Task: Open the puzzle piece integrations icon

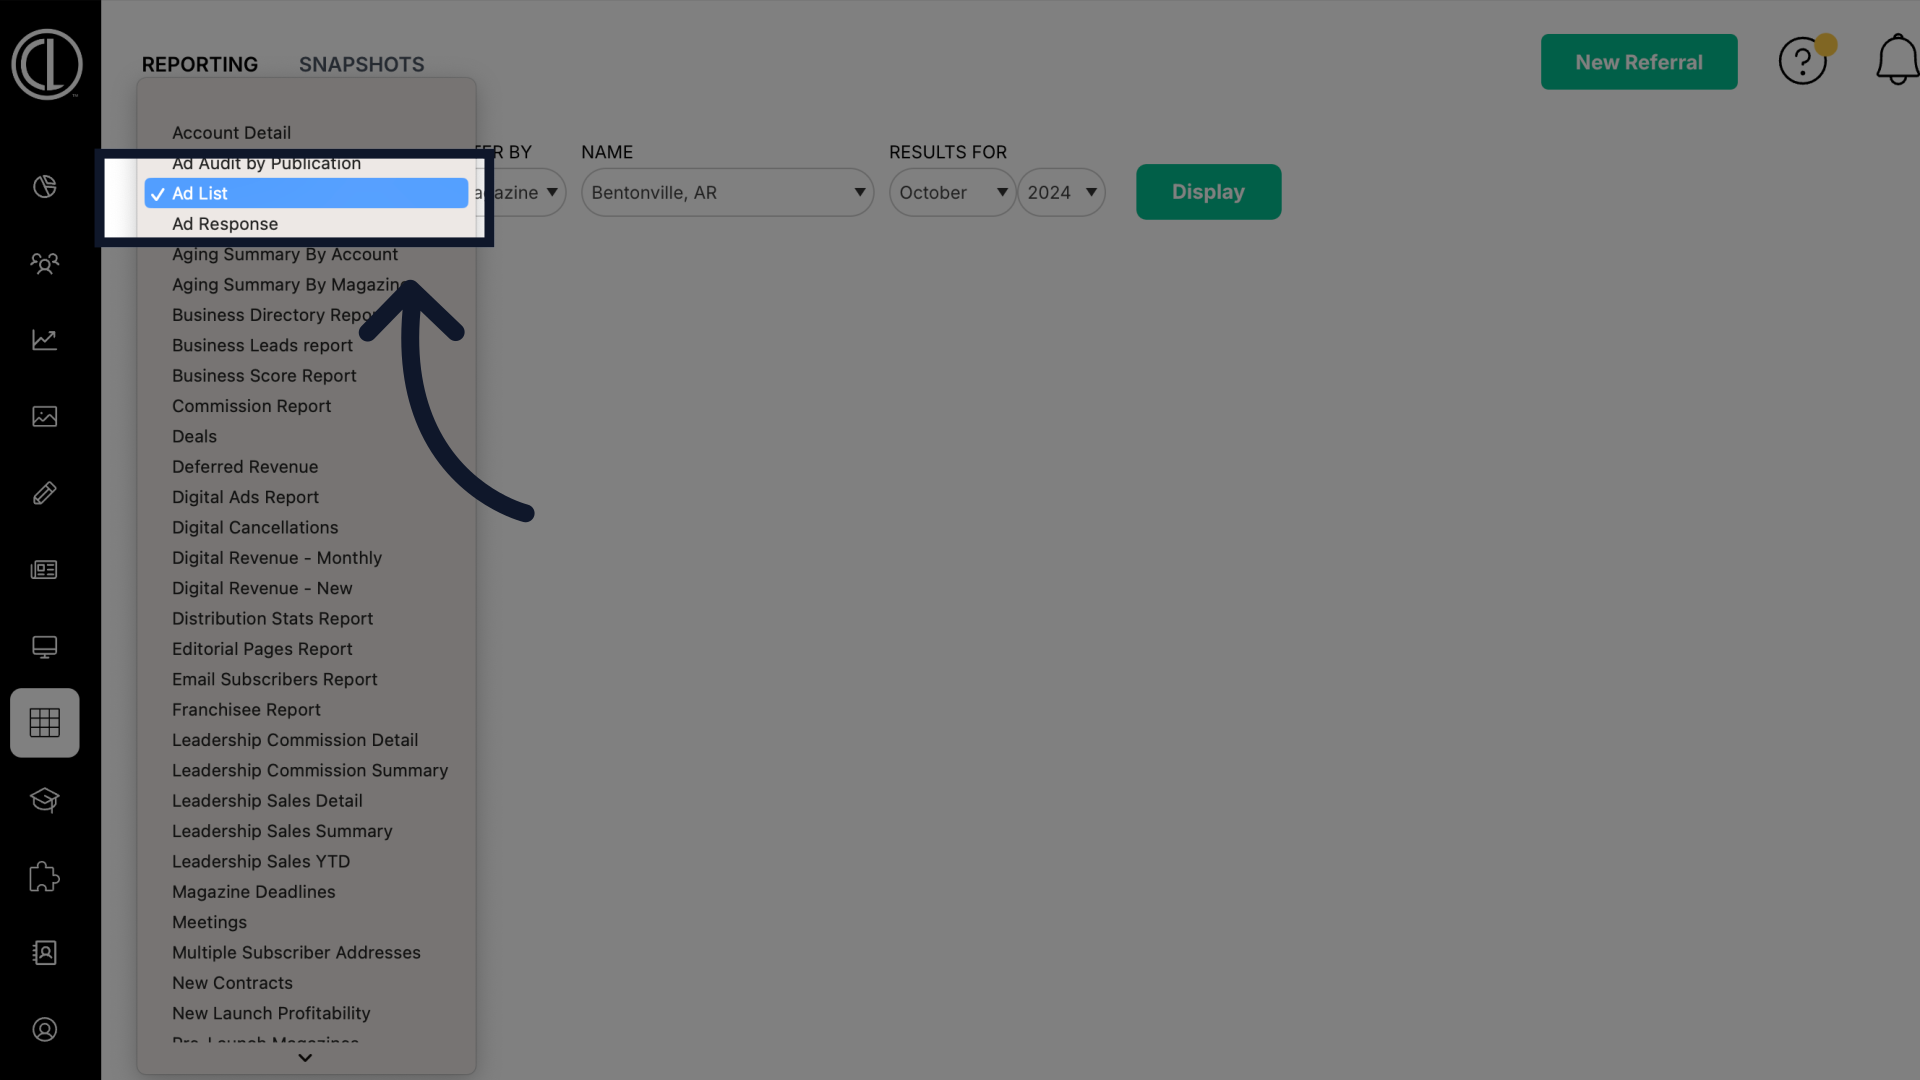Action: [x=45, y=877]
